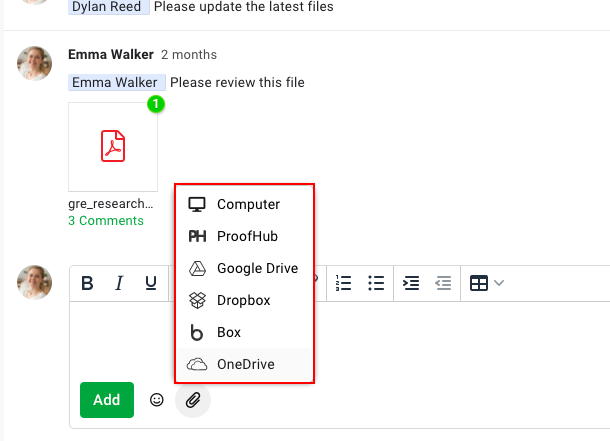Toggle underline formatting in comment editor

pyautogui.click(x=151, y=283)
